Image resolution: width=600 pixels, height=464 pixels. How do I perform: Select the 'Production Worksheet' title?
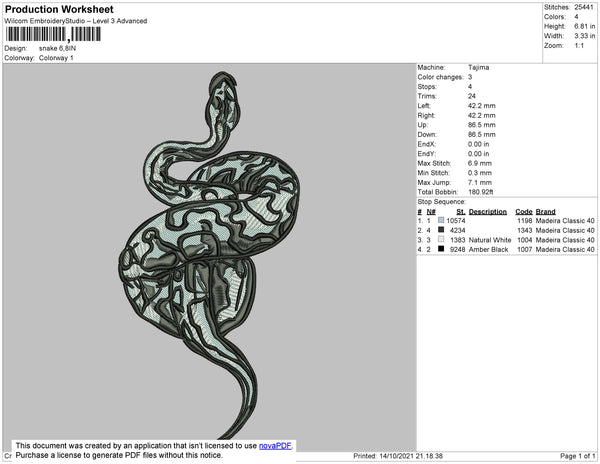(x=59, y=10)
